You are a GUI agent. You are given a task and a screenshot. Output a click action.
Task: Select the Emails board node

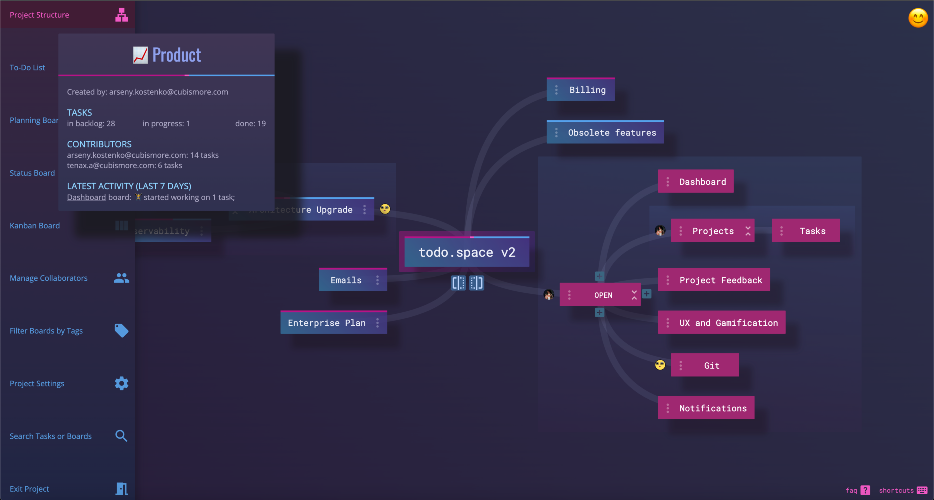click(x=353, y=279)
